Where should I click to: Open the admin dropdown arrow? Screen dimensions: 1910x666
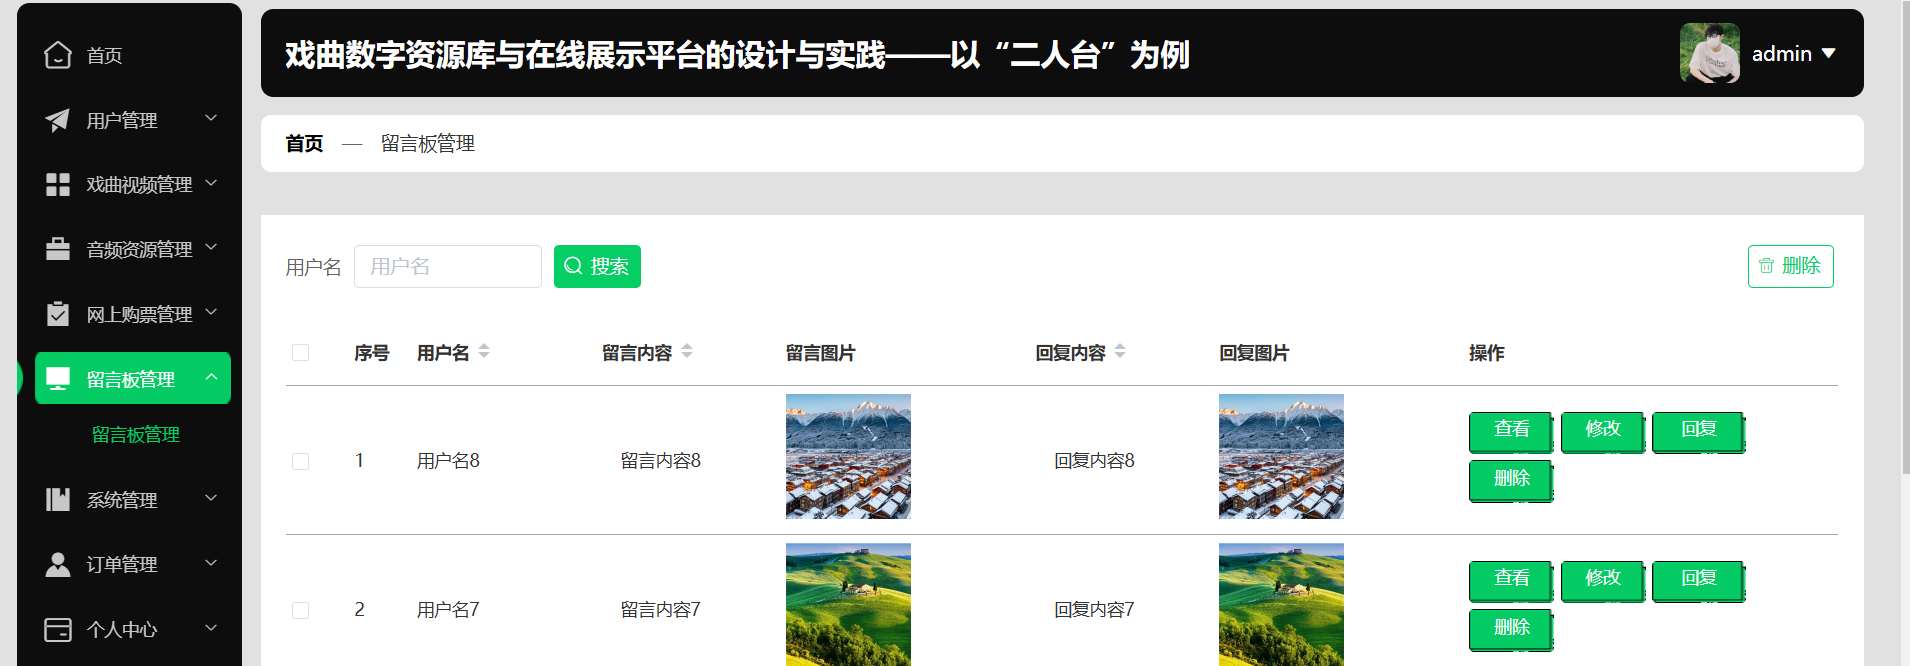pyautogui.click(x=1829, y=53)
